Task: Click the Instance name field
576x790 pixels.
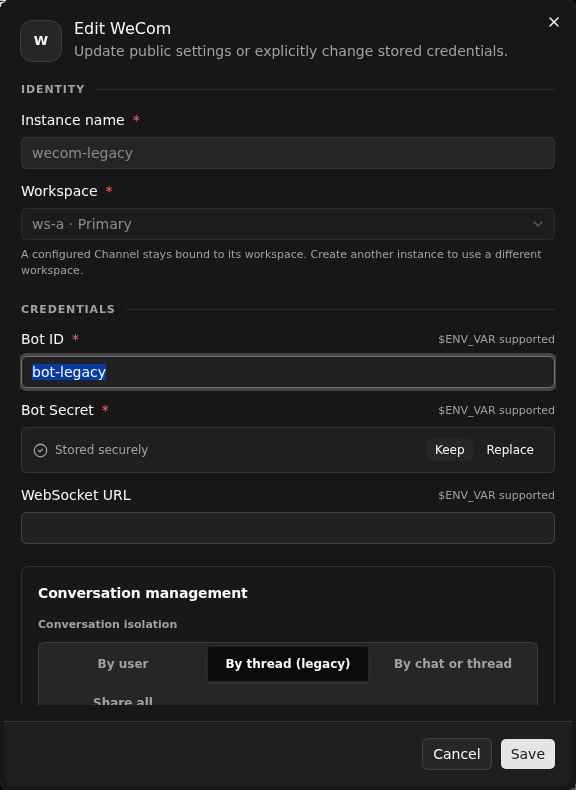Action: coord(288,153)
